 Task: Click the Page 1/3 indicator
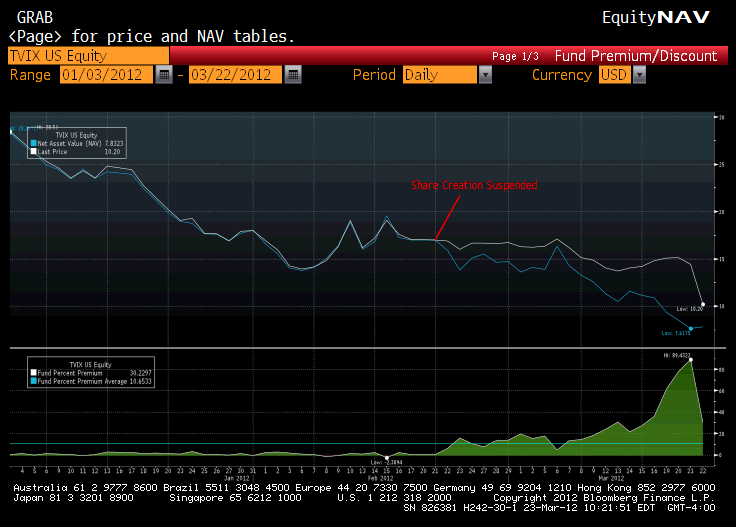pyautogui.click(x=515, y=56)
